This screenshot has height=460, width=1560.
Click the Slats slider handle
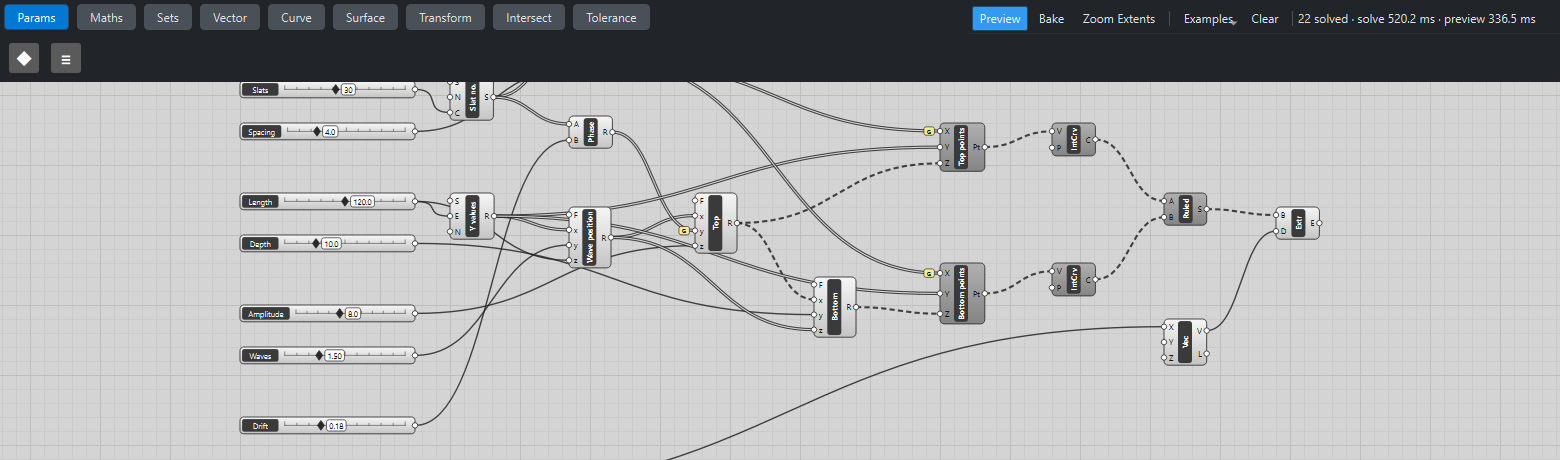[336, 89]
